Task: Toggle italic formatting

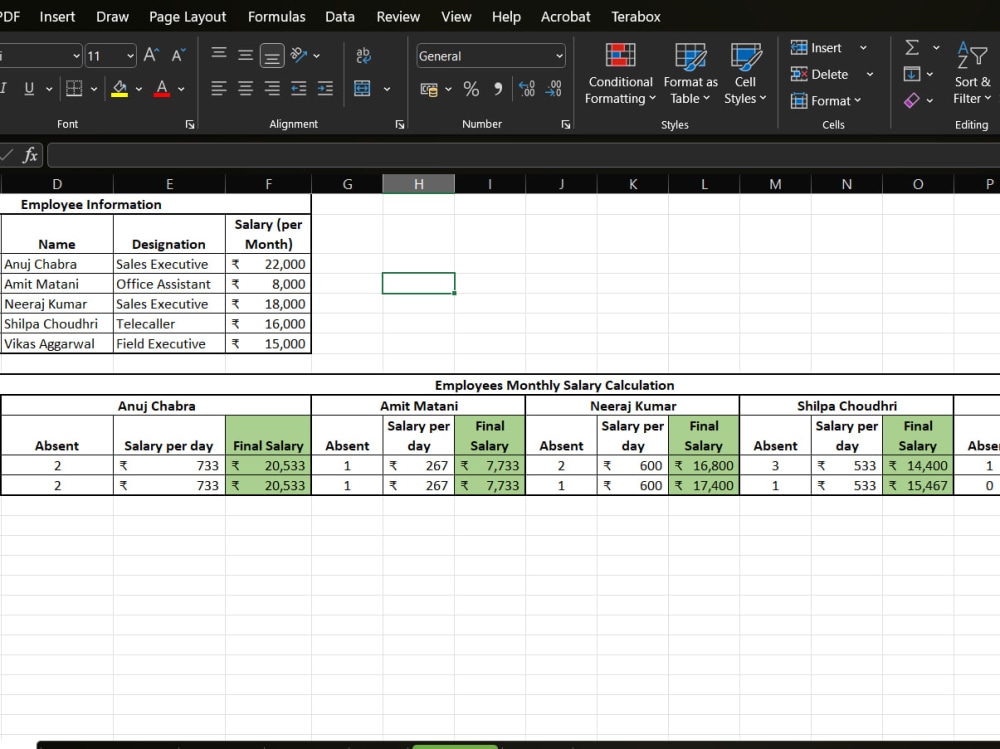Action: [x=4, y=89]
